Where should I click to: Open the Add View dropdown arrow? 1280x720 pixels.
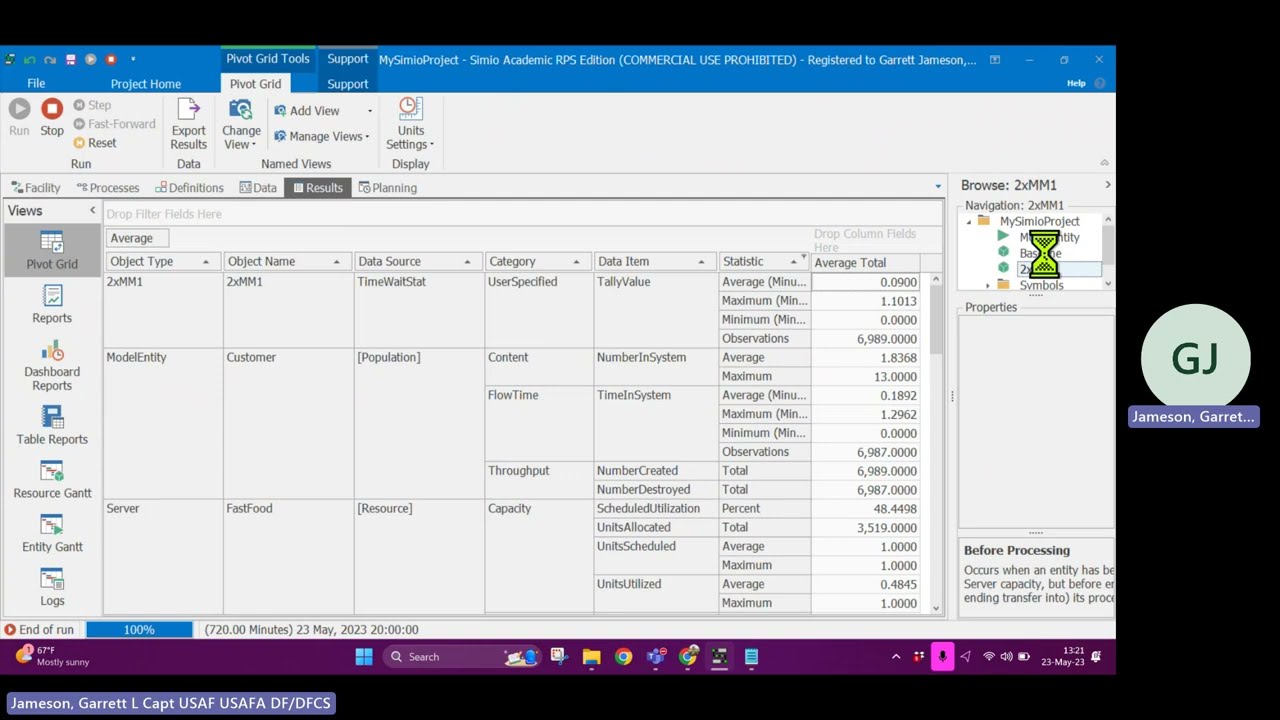(369, 111)
